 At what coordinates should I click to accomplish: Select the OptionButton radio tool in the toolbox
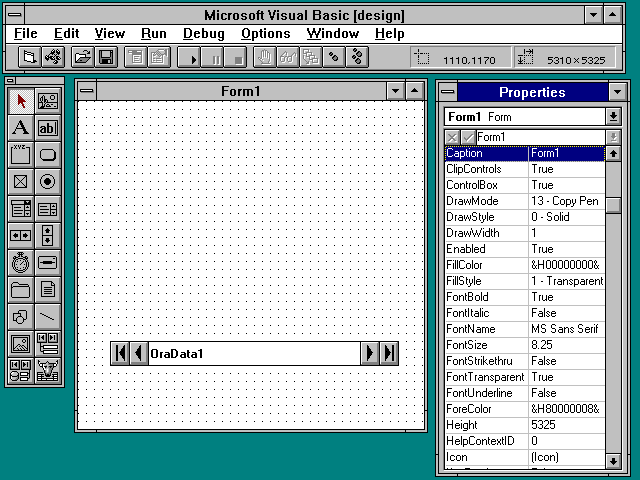[47, 182]
